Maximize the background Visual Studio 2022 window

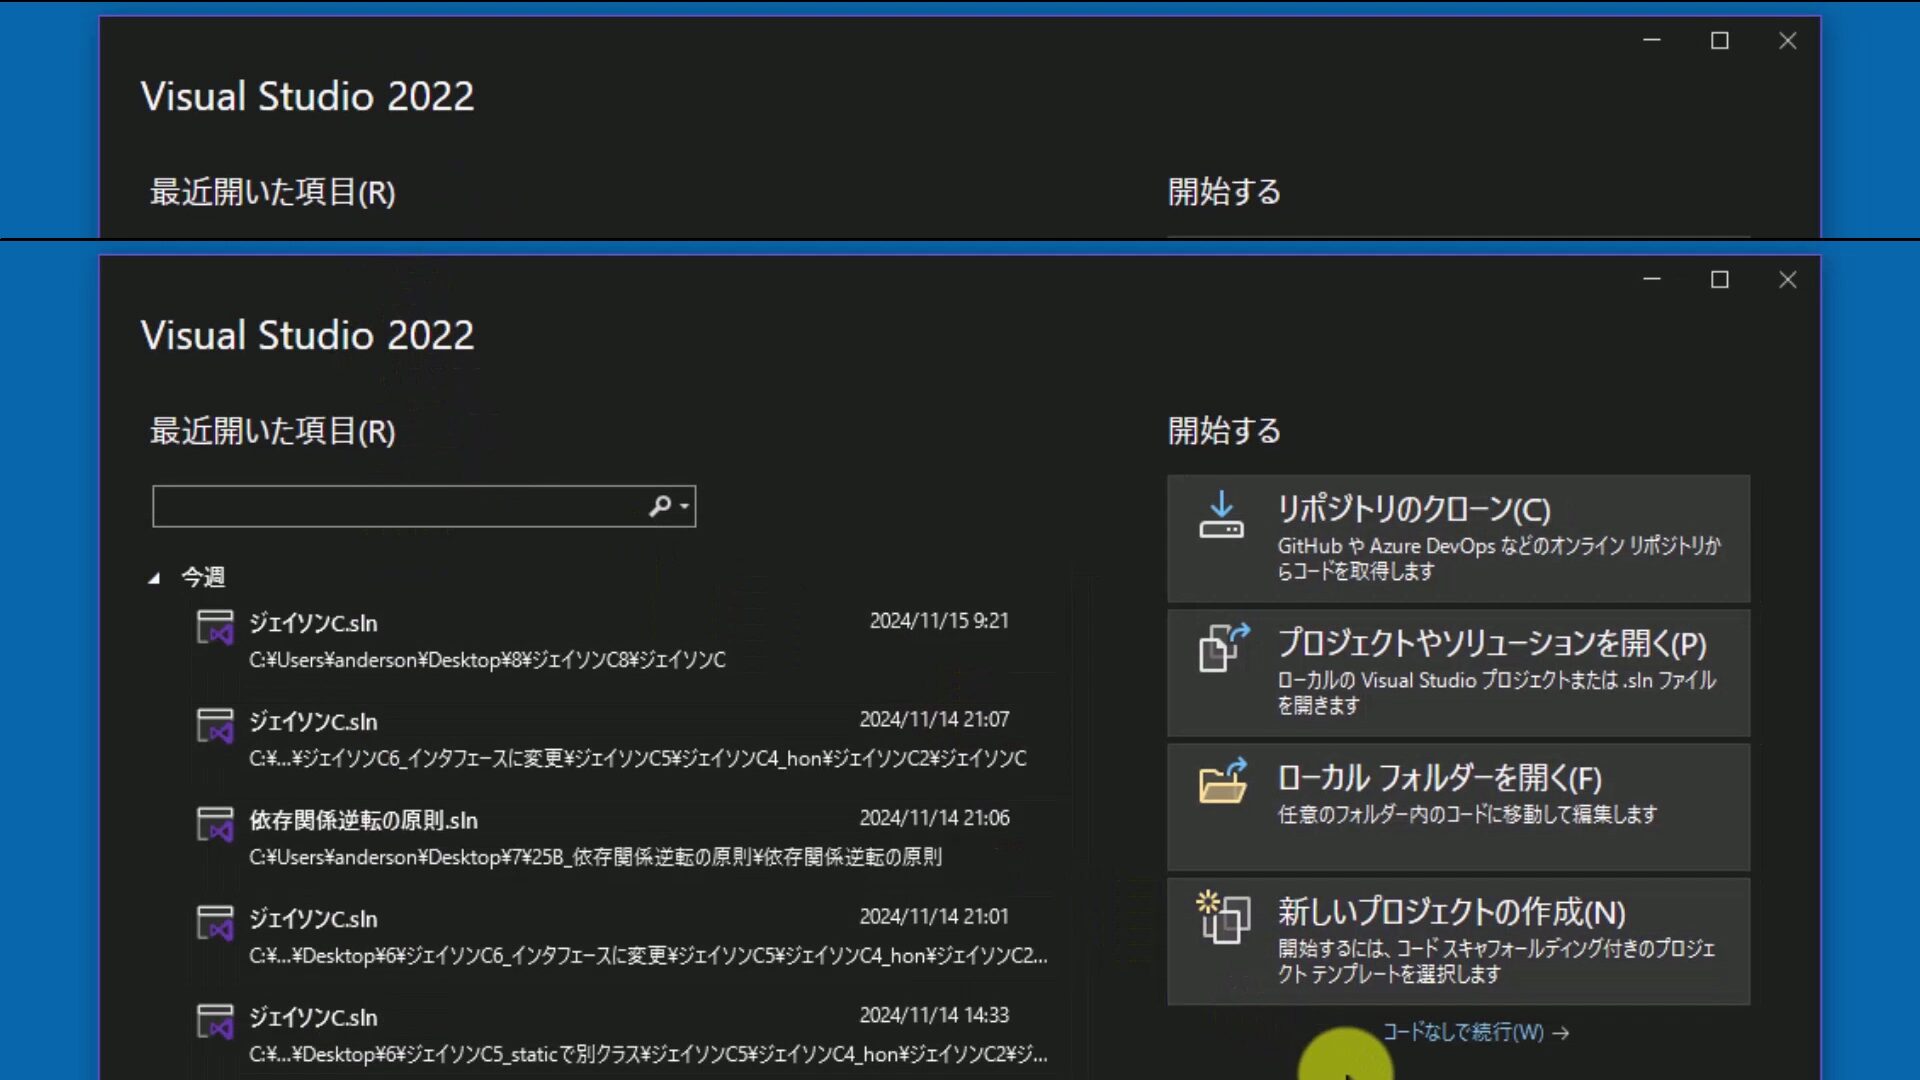click(x=1720, y=40)
